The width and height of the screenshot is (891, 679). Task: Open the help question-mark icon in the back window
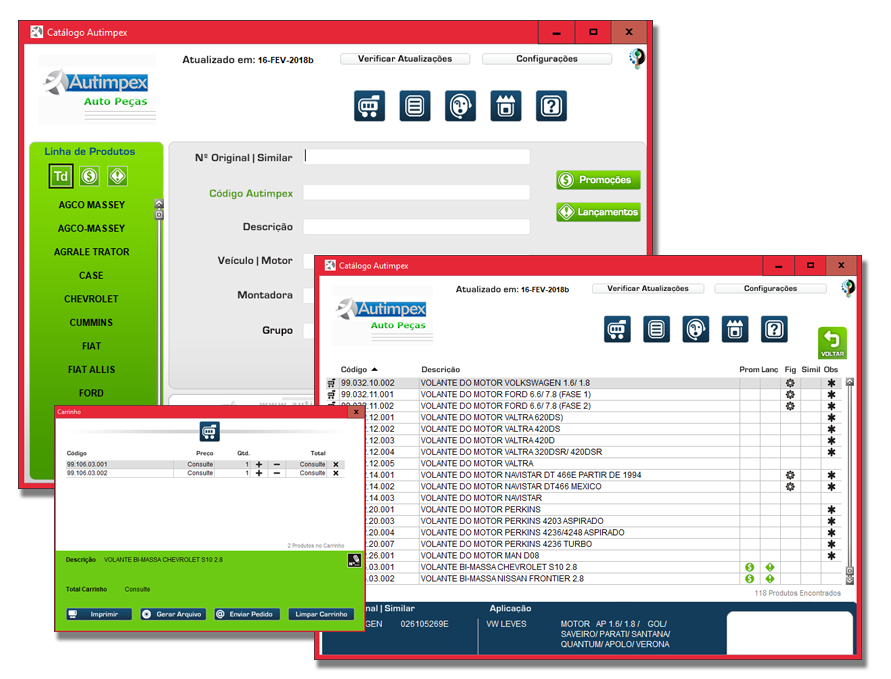[551, 106]
